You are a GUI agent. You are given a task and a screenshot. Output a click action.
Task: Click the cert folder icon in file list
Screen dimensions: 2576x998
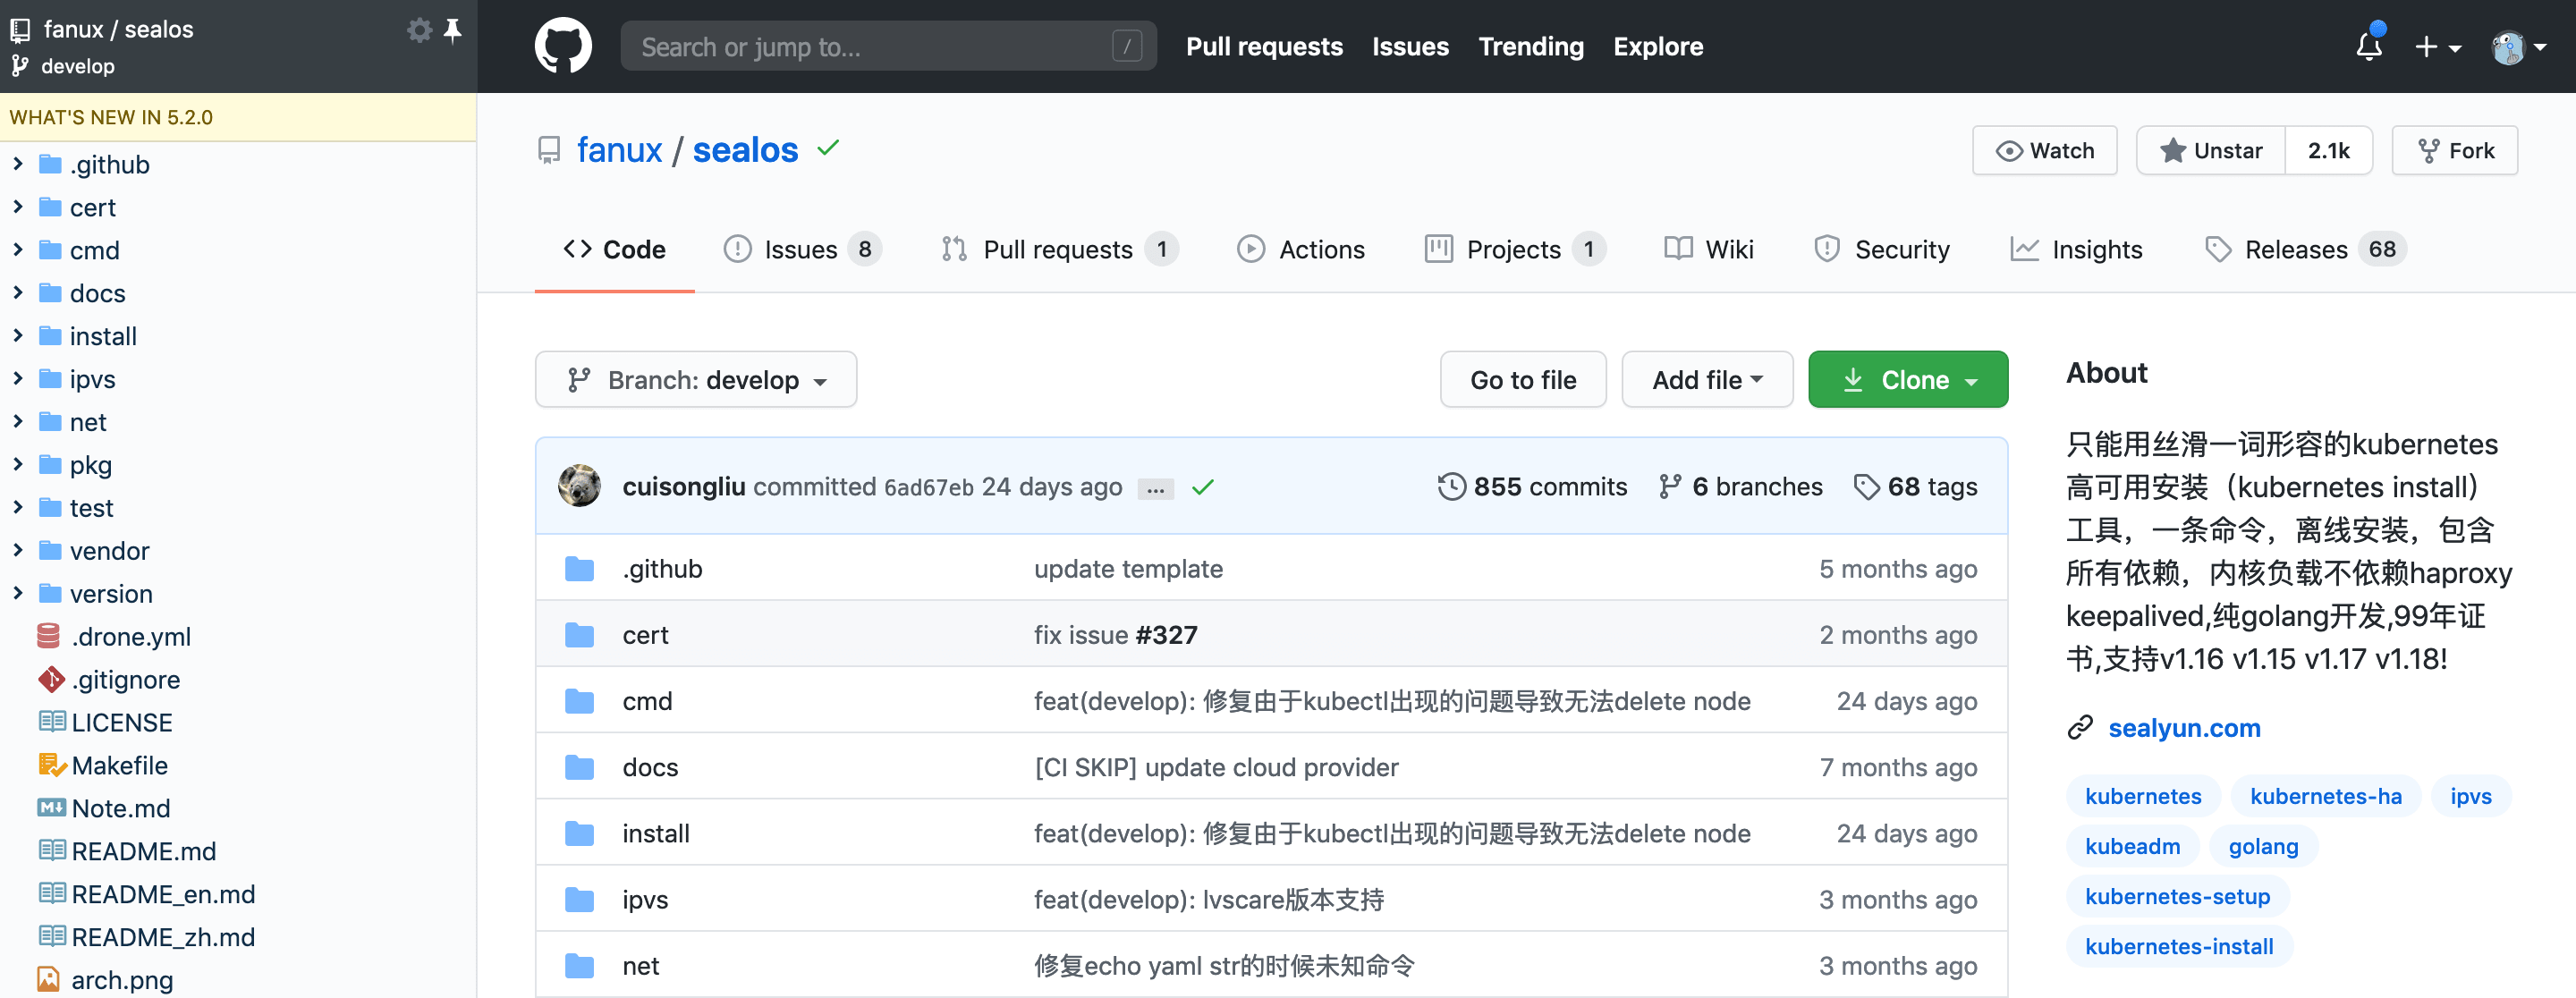click(x=579, y=635)
